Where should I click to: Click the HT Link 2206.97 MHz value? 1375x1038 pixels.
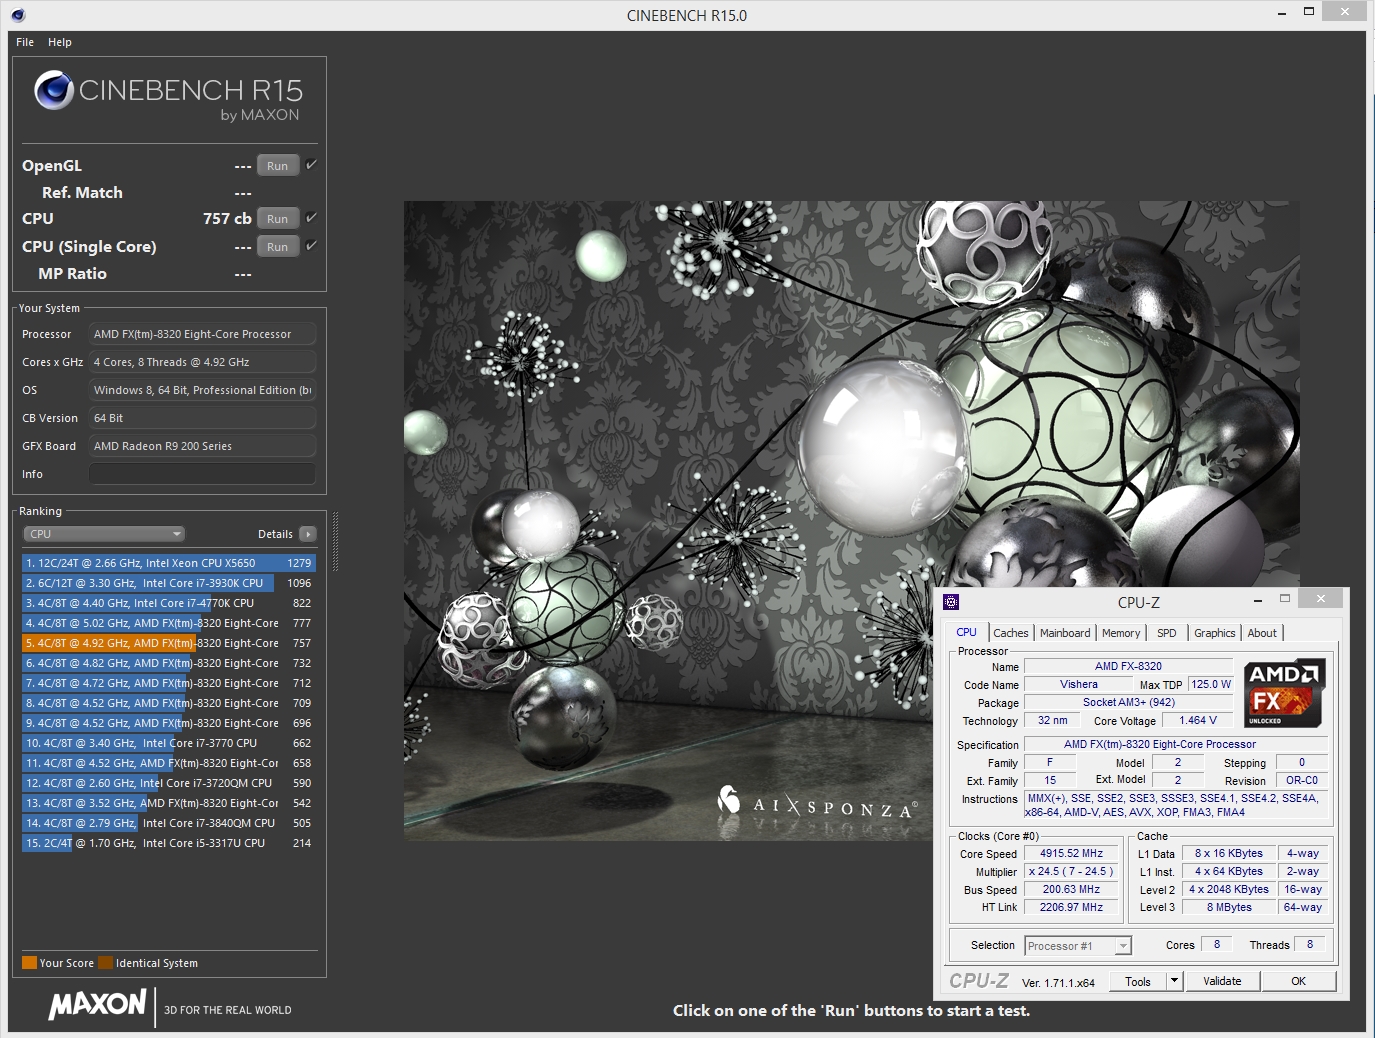pyautogui.click(x=1071, y=908)
